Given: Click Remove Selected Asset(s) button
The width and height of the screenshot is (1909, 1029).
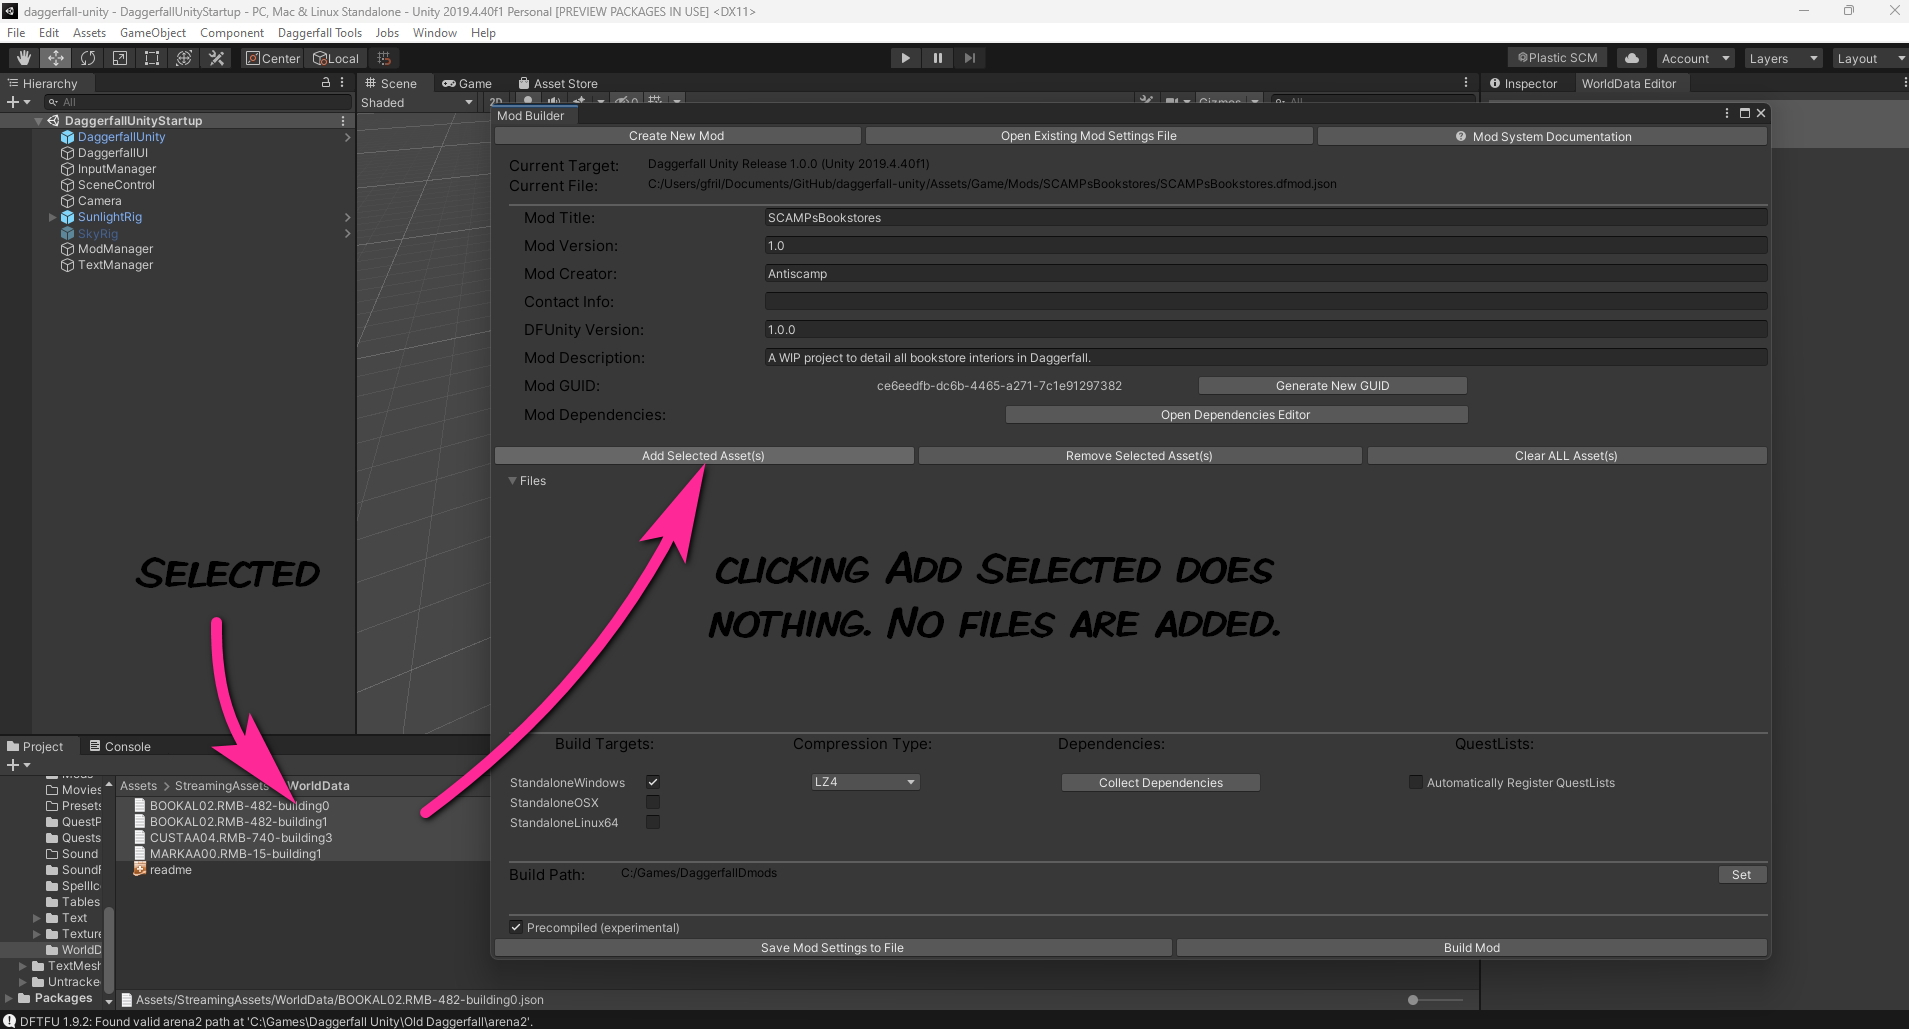Looking at the screenshot, I should tap(1139, 455).
